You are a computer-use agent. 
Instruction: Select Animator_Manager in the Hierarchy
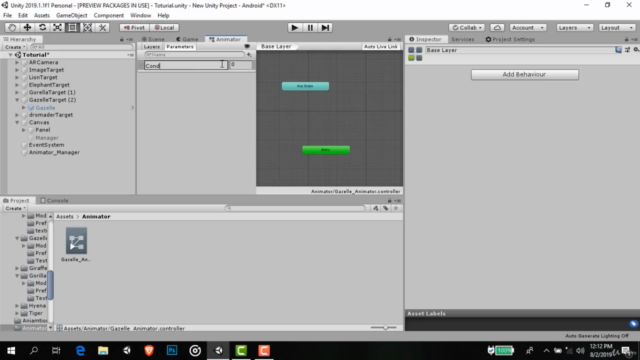[x=54, y=152]
